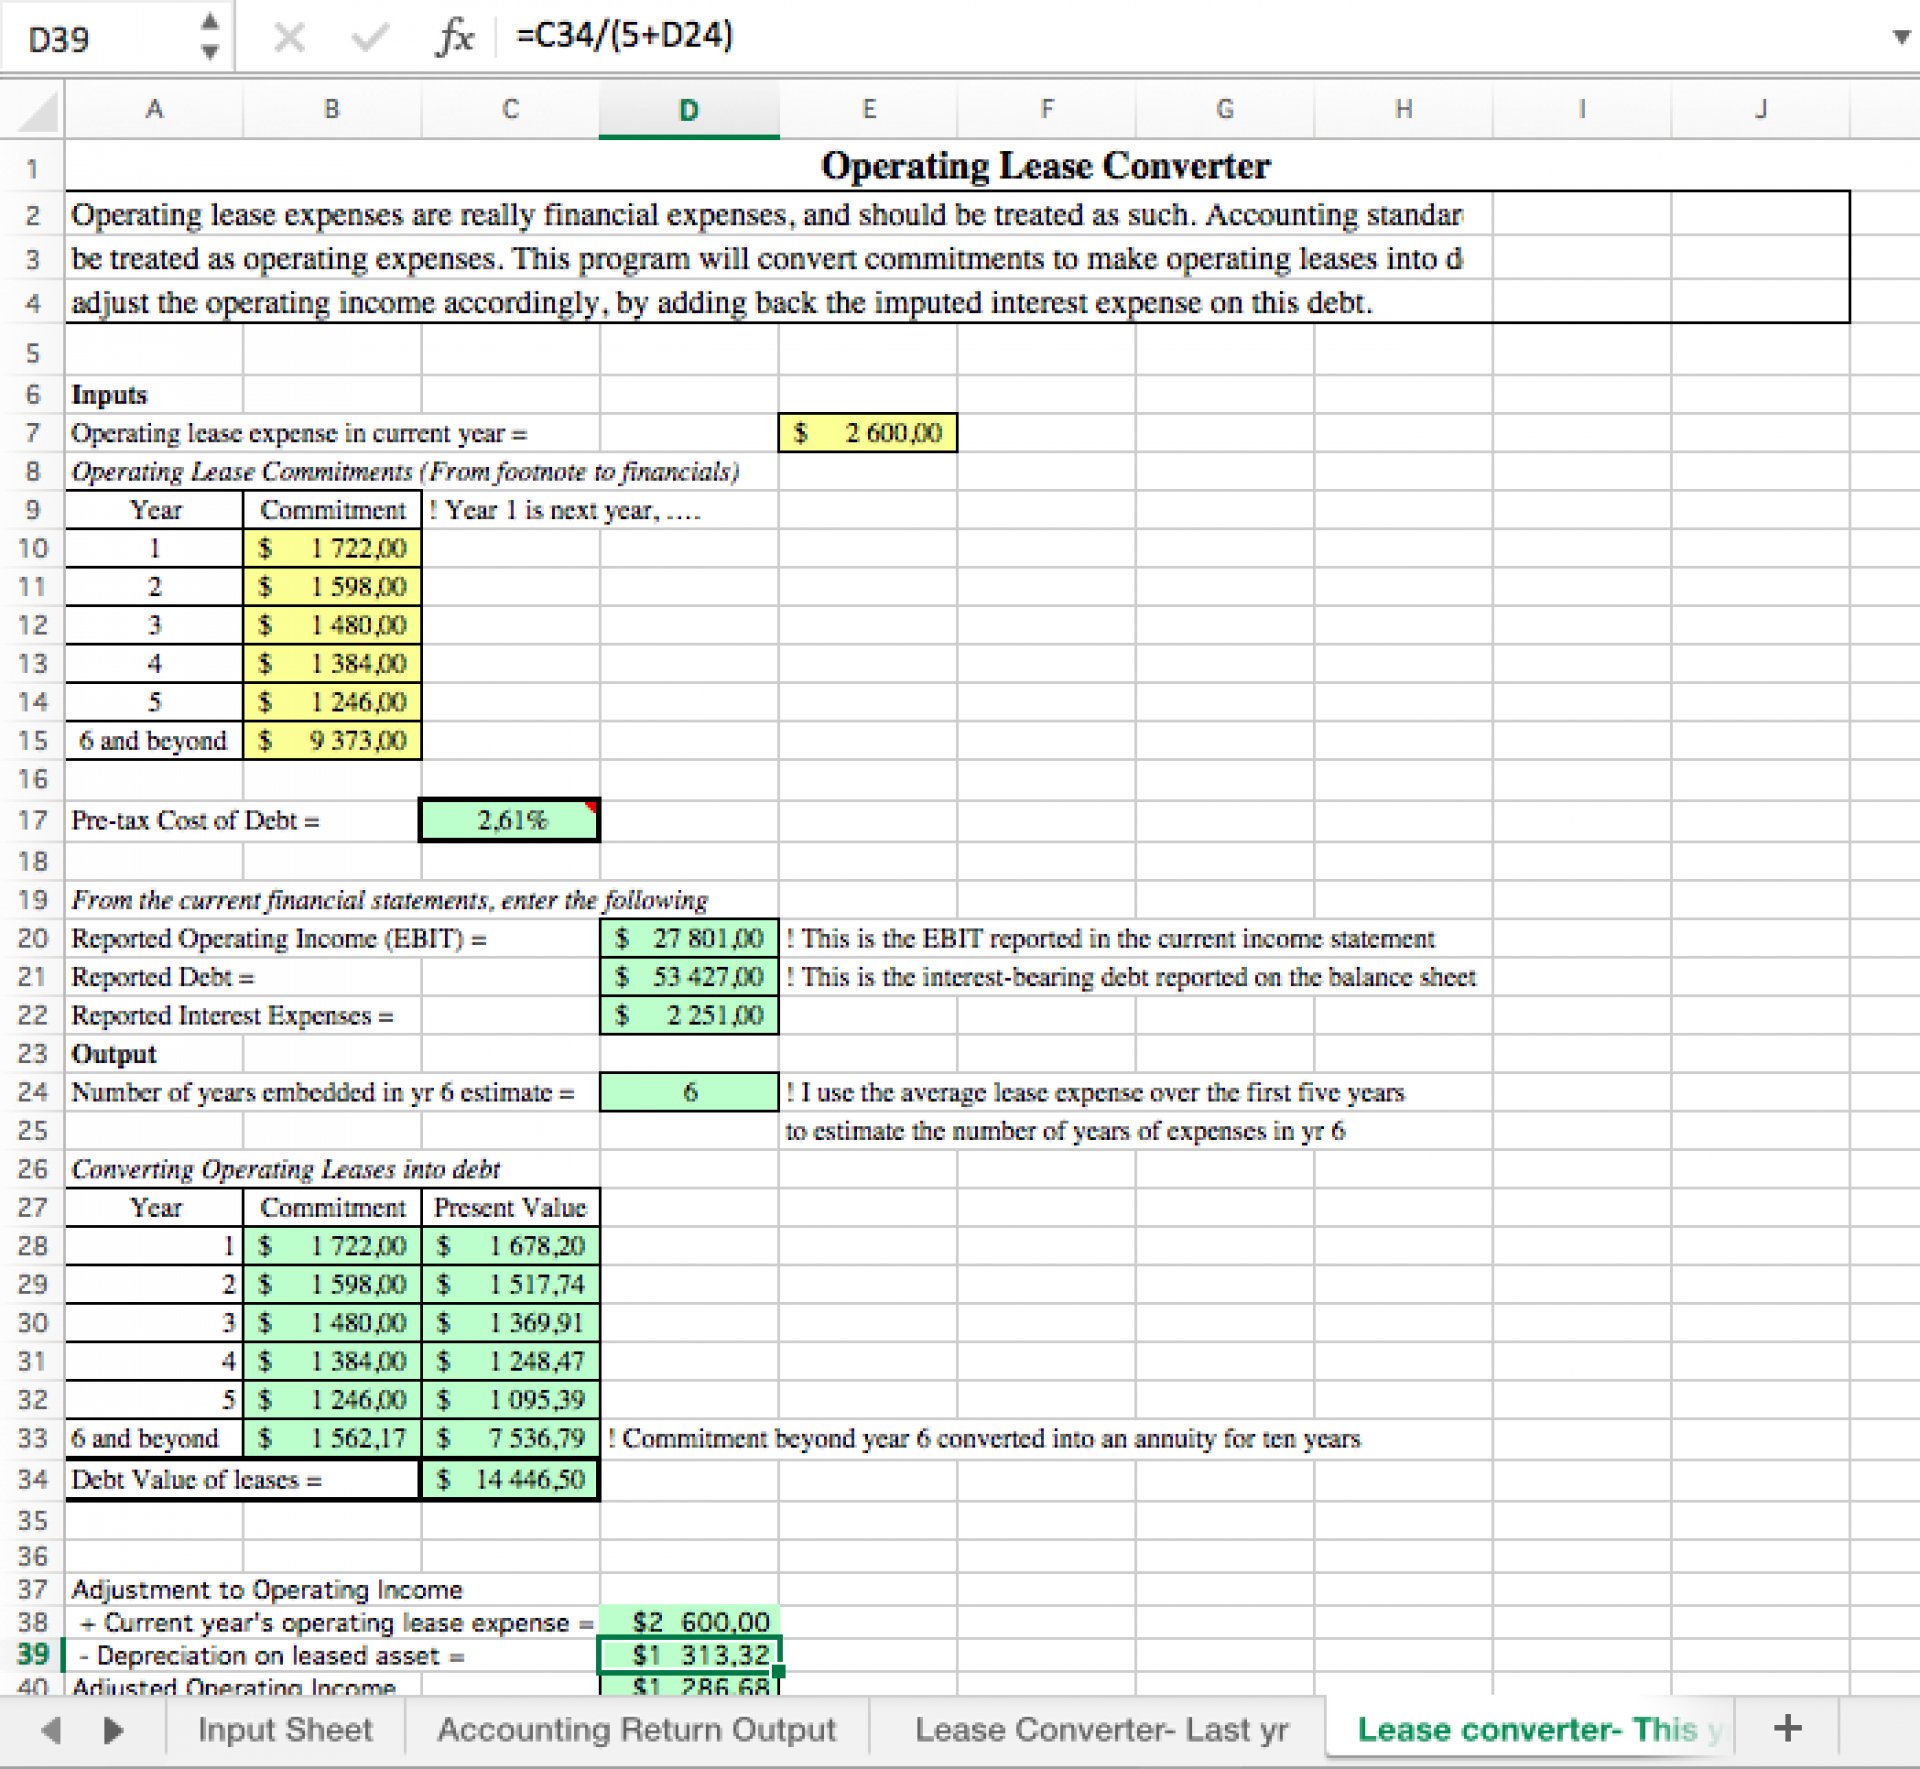Select column J header
The height and width of the screenshot is (1769, 1920).
point(1760,109)
